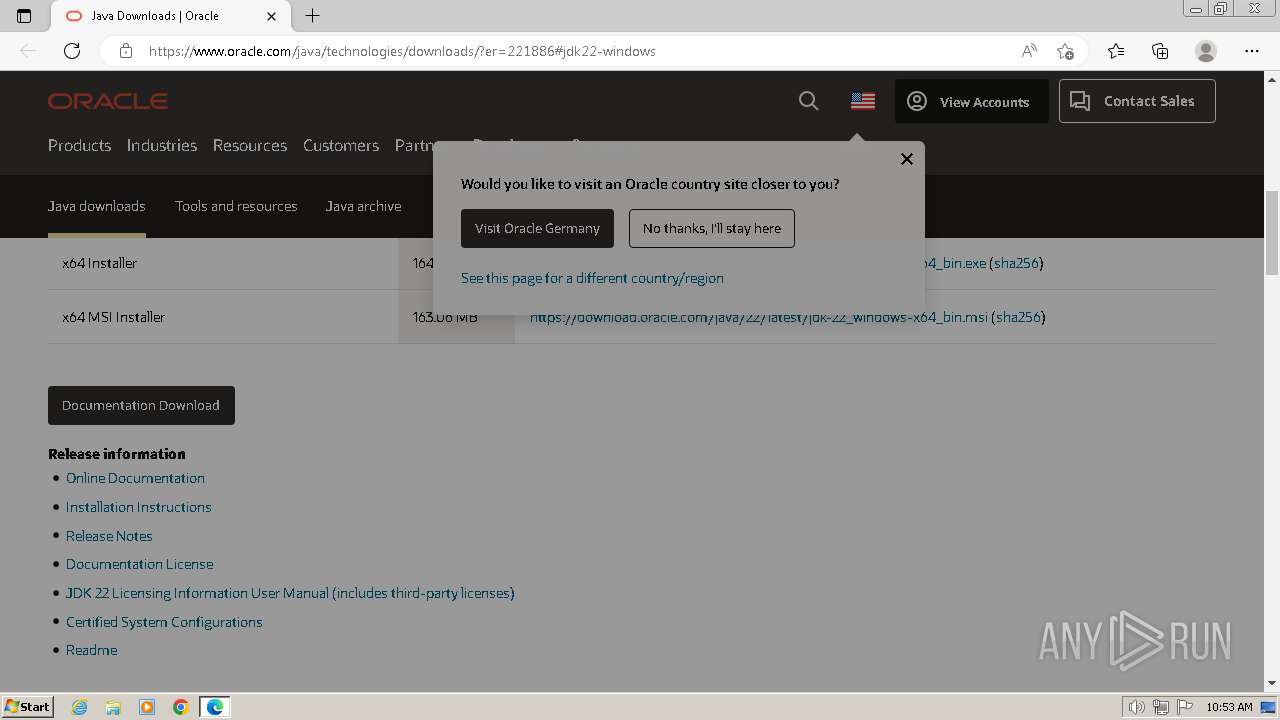1280x720 pixels.
Task: Open Online Documentation link
Action: 135,478
